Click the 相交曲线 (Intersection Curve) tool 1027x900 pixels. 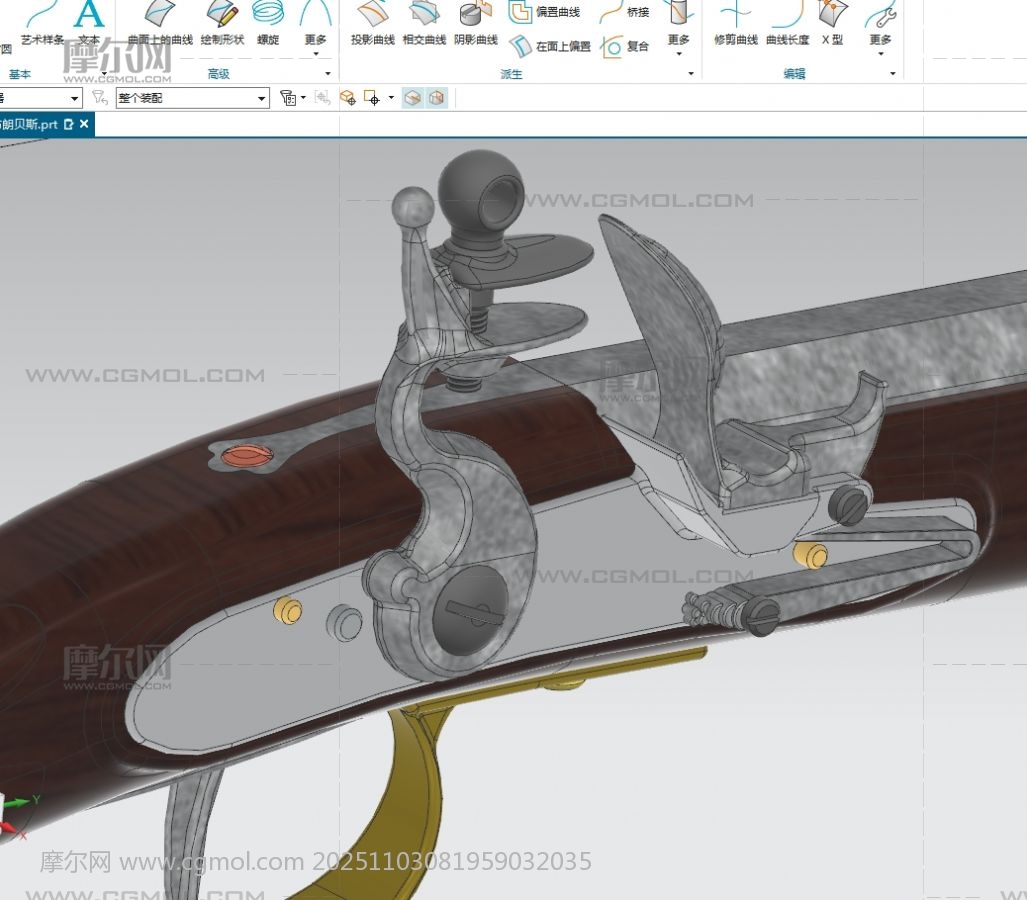pyautogui.click(x=424, y=25)
